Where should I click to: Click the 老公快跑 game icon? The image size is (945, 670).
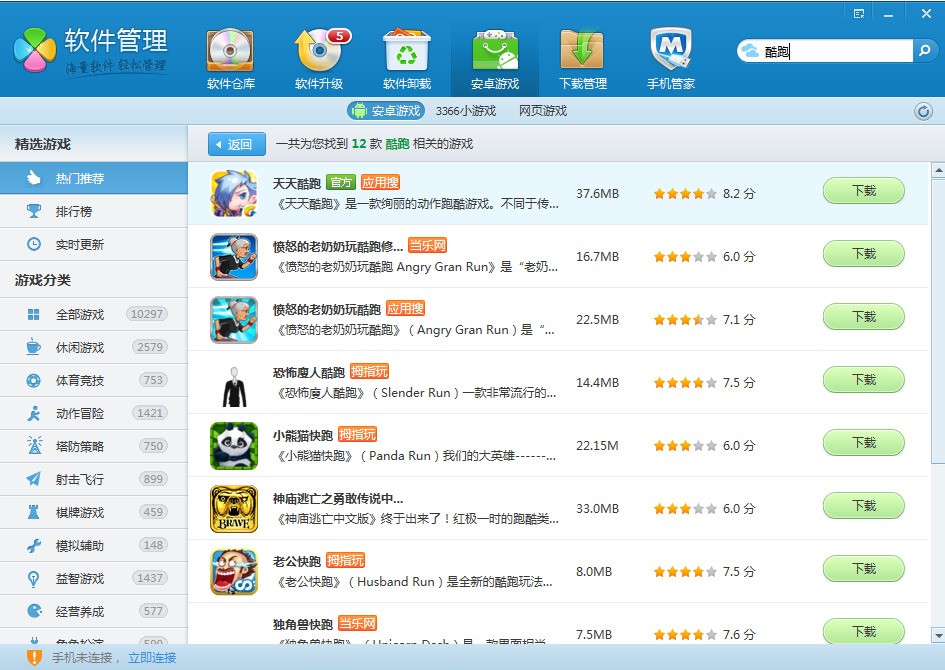click(x=234, y=572)
